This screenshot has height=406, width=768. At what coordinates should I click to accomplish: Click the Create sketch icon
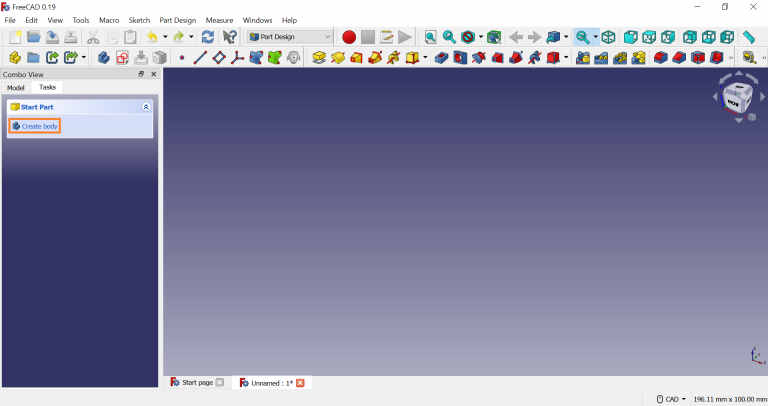(123, 58)
